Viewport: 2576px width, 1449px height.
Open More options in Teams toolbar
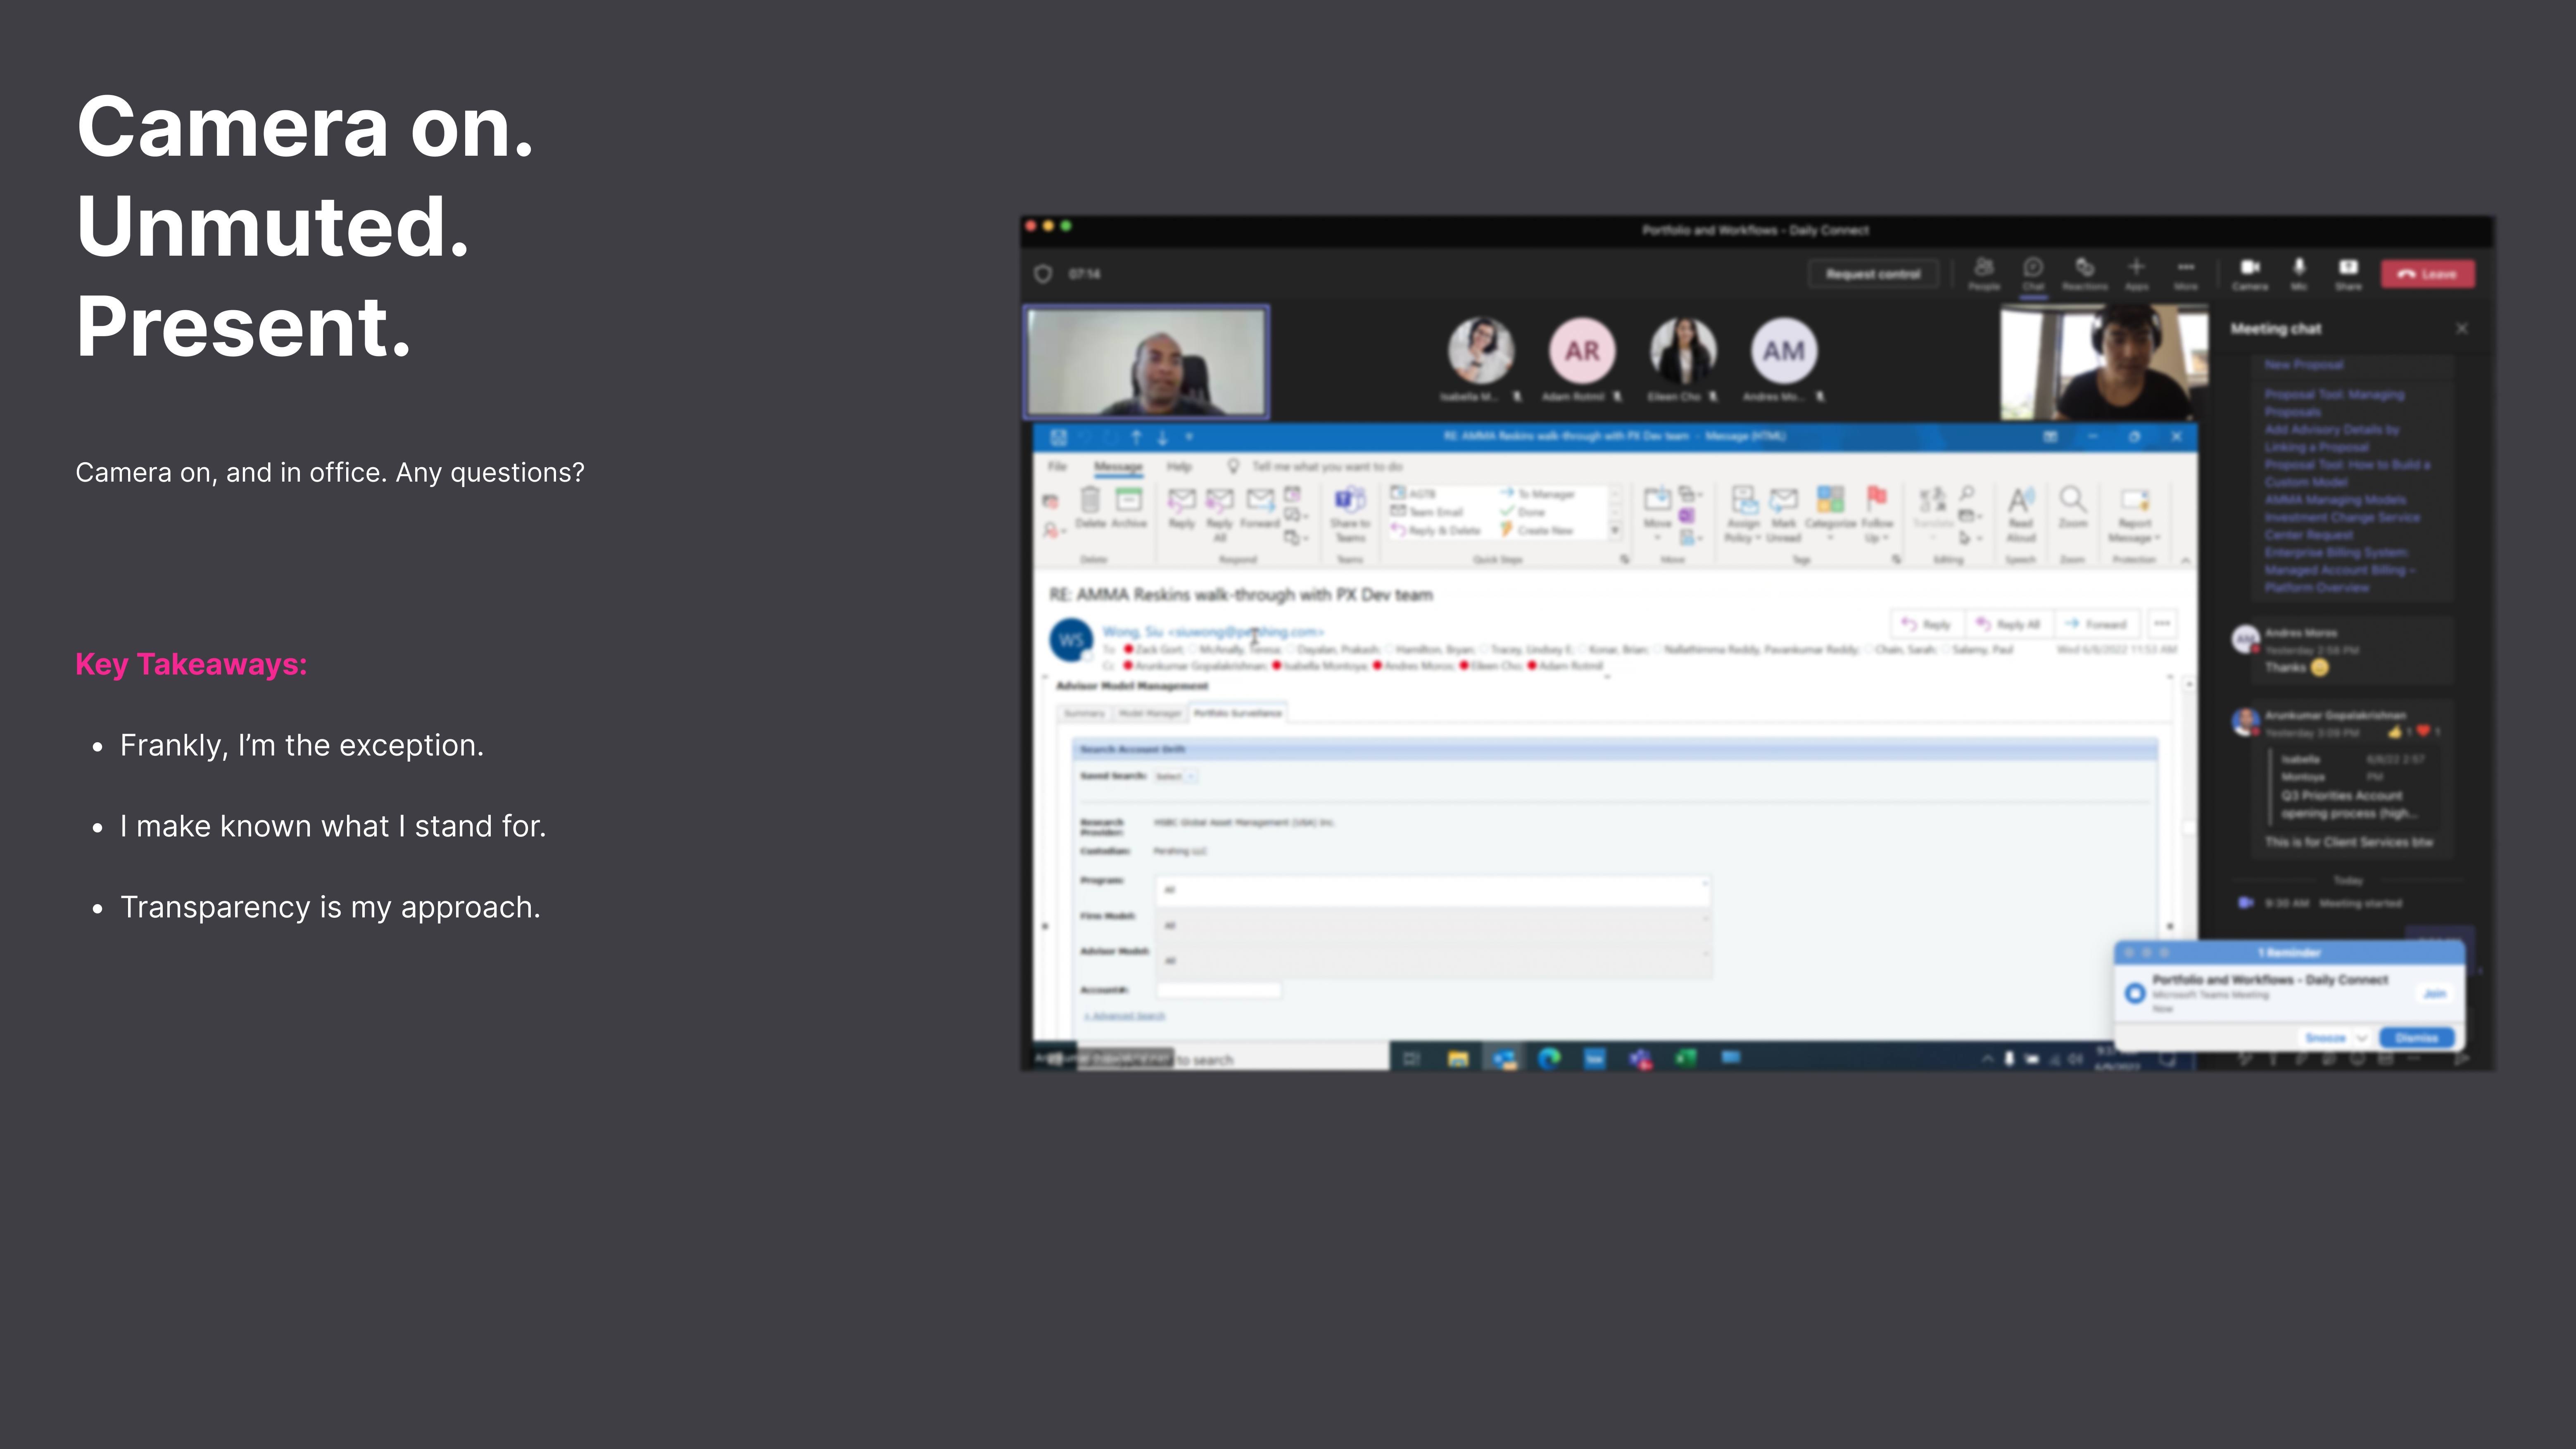point(2186,273)
